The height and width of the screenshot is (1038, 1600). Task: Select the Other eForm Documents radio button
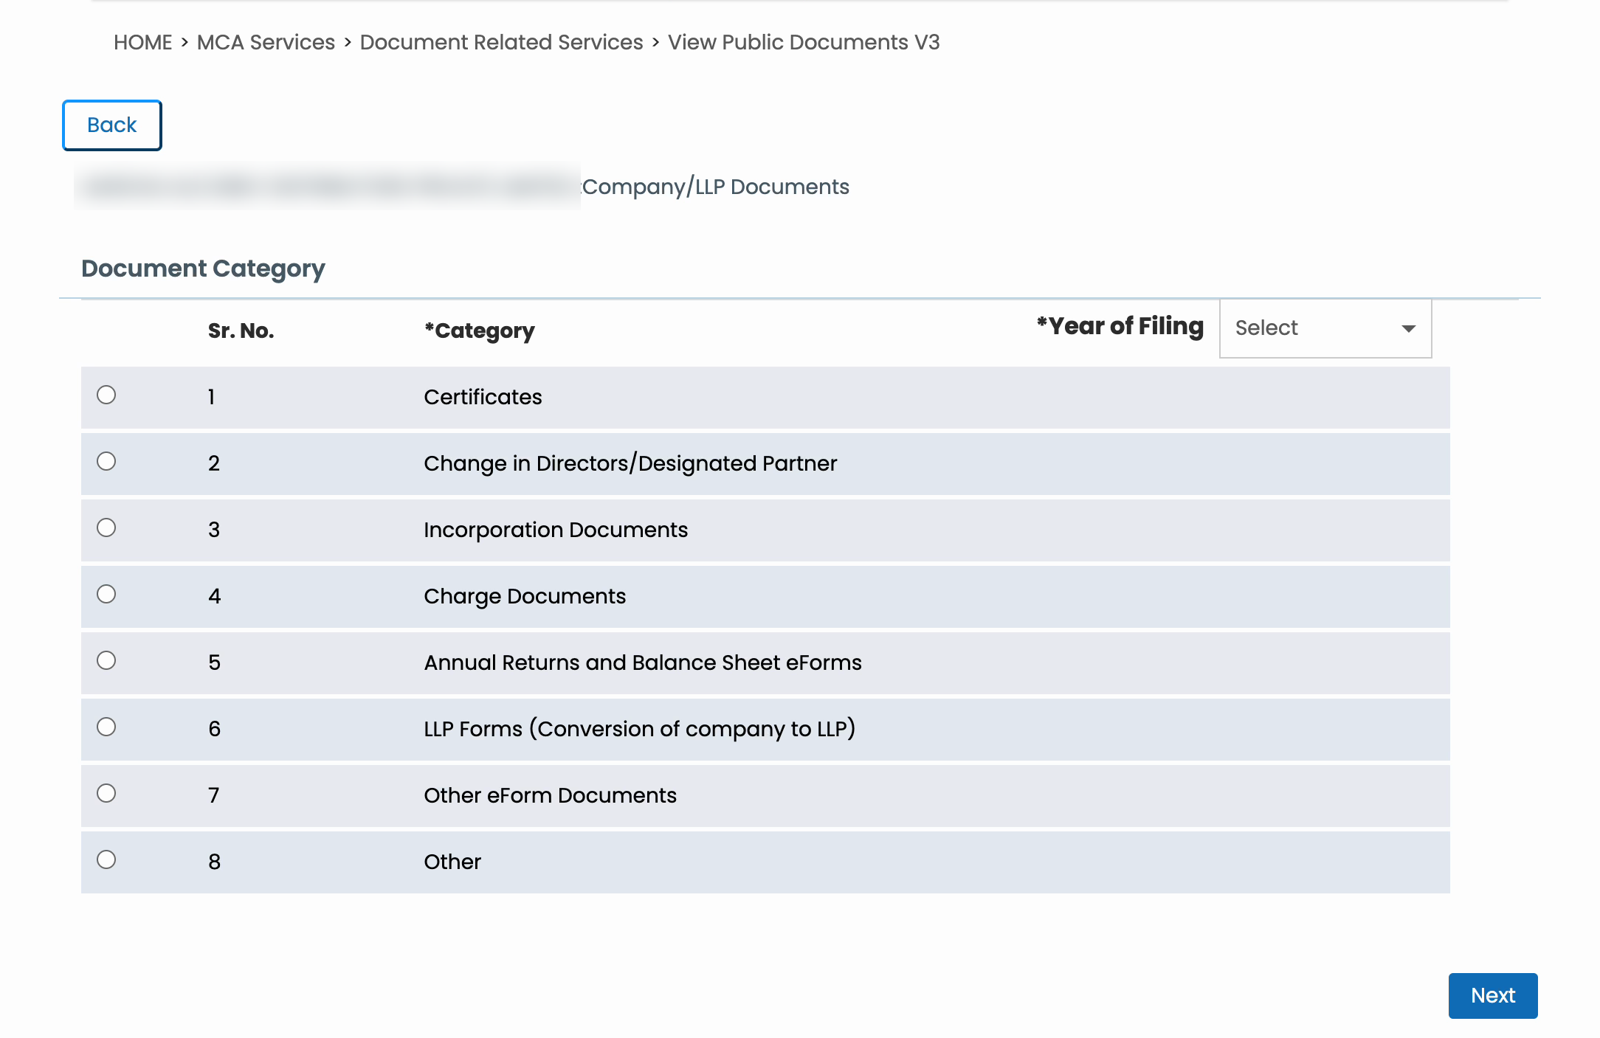click(106, 793)
